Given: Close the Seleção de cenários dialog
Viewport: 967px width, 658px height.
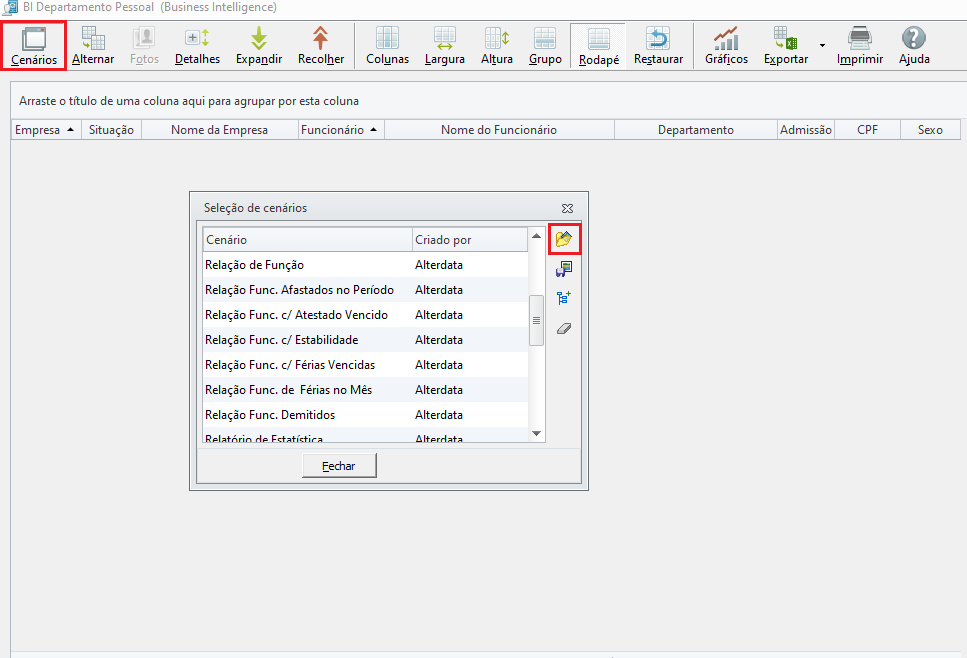Looking at the screenshot, I should tap(567, 208).
